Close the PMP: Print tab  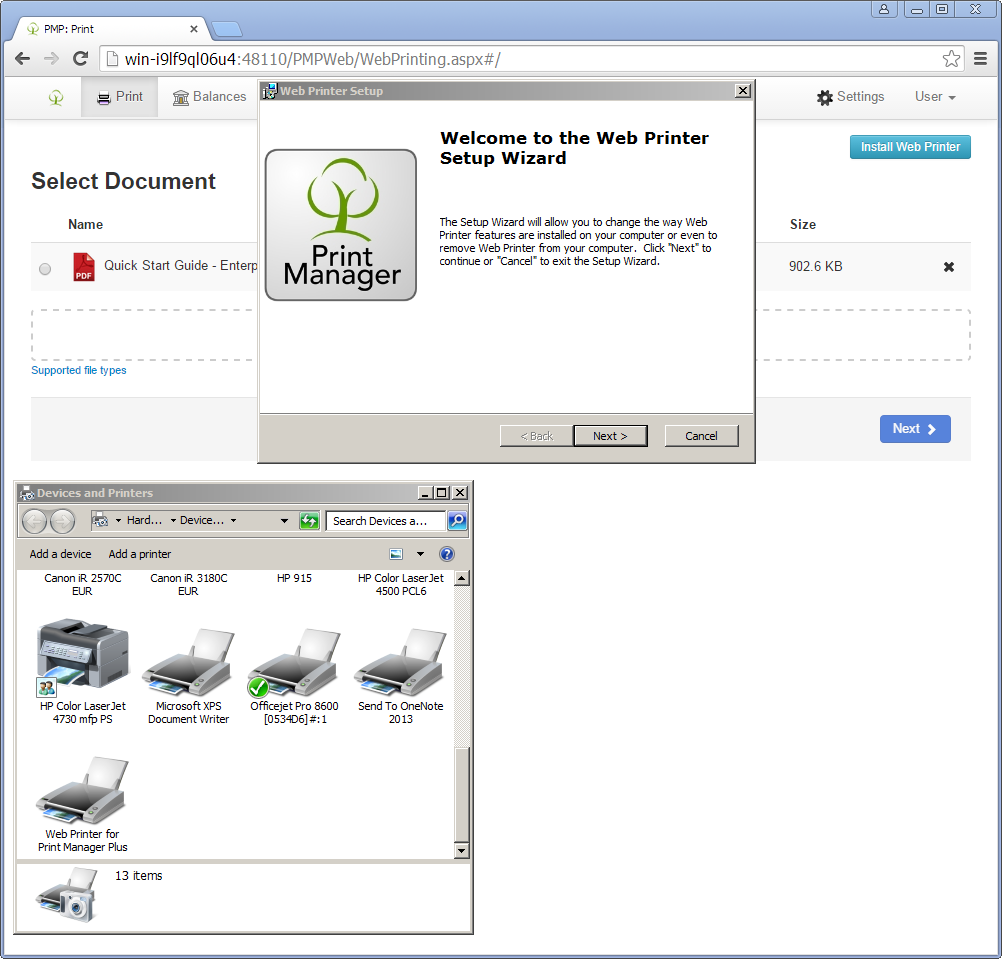click(194, 29)
